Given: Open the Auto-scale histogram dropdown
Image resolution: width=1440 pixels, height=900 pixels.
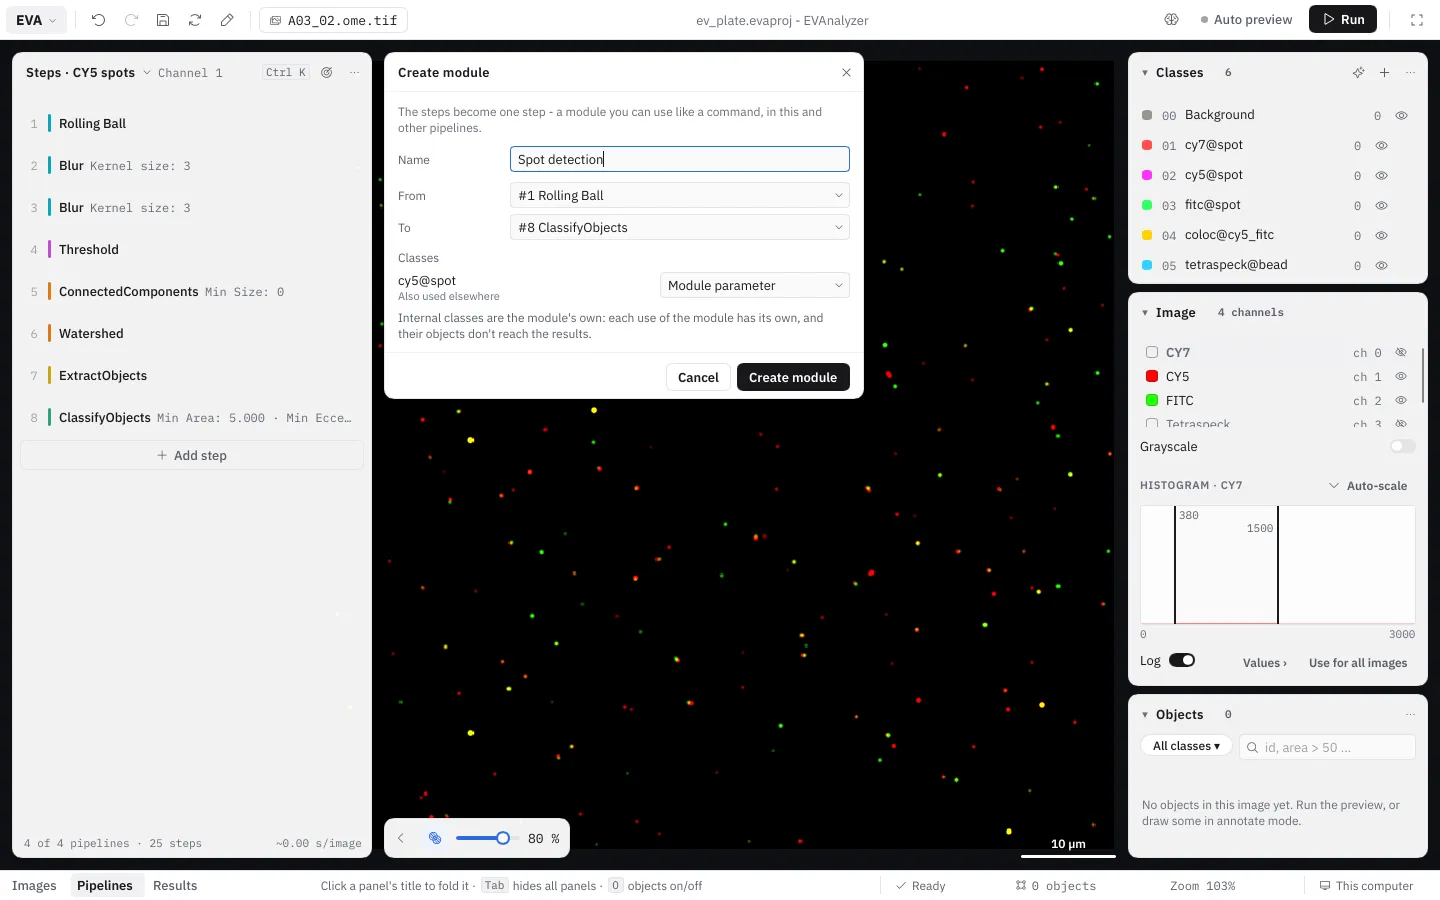Looking at the screenshot, I should (x=1368, y=486).
